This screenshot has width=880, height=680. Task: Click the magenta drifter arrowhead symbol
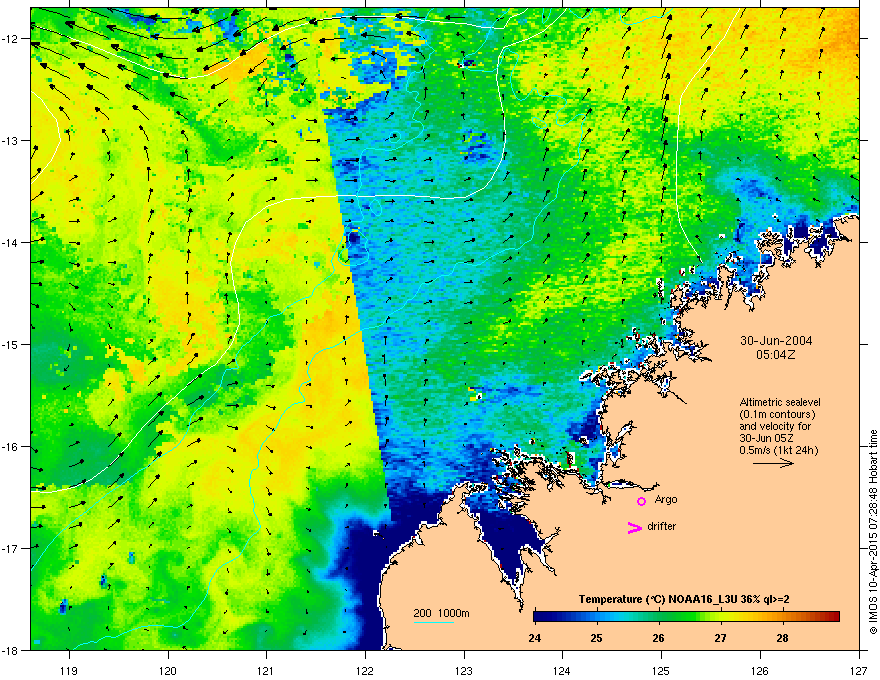(x=635, y=527)
